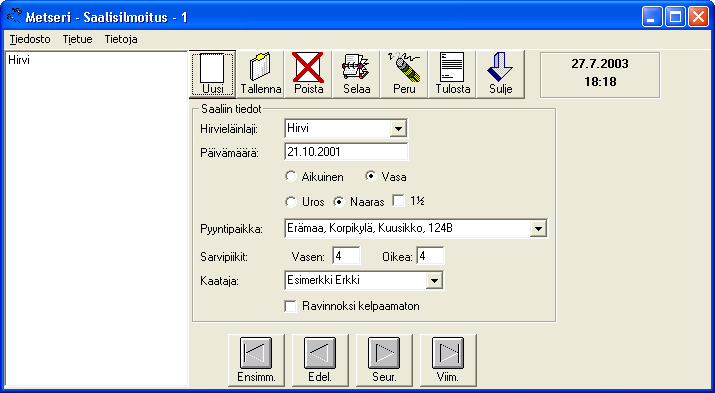
Task: Go to next record (Seur.)
Action: click(384, 360)
